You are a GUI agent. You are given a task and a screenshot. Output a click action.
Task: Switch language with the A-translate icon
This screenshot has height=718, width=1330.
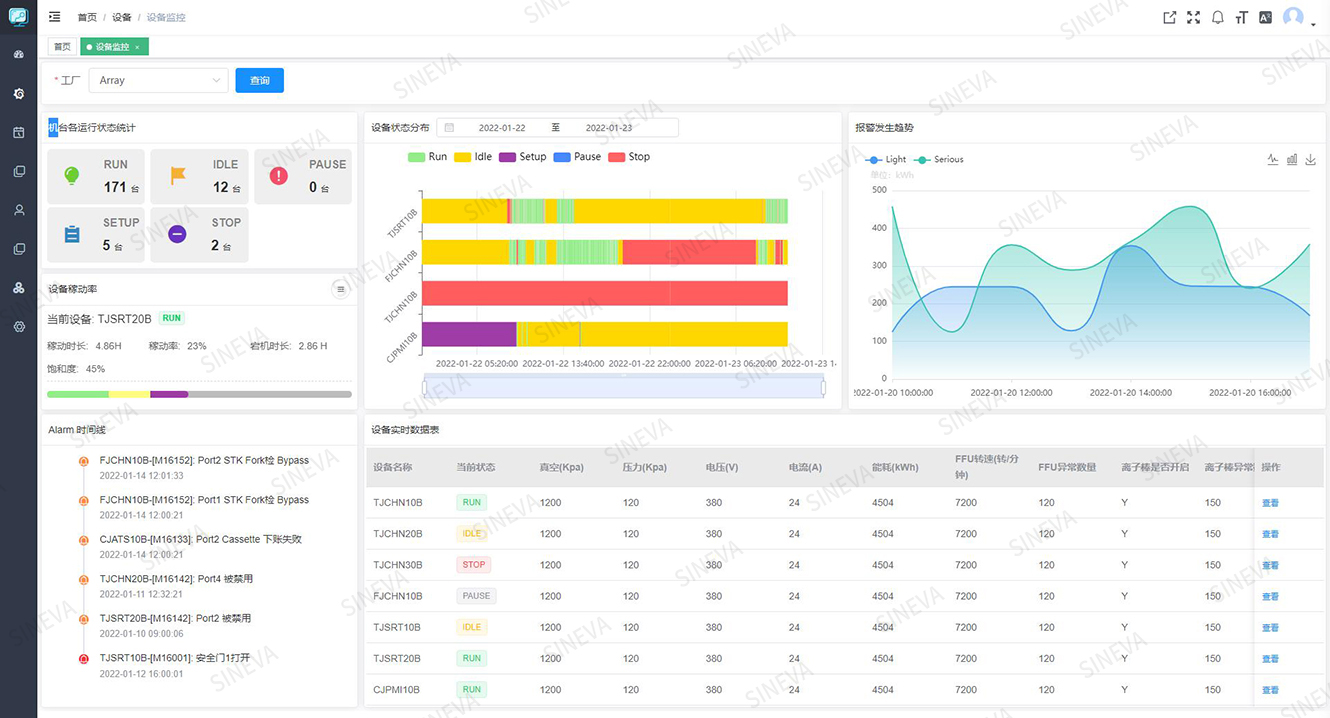pos(1265,17)
